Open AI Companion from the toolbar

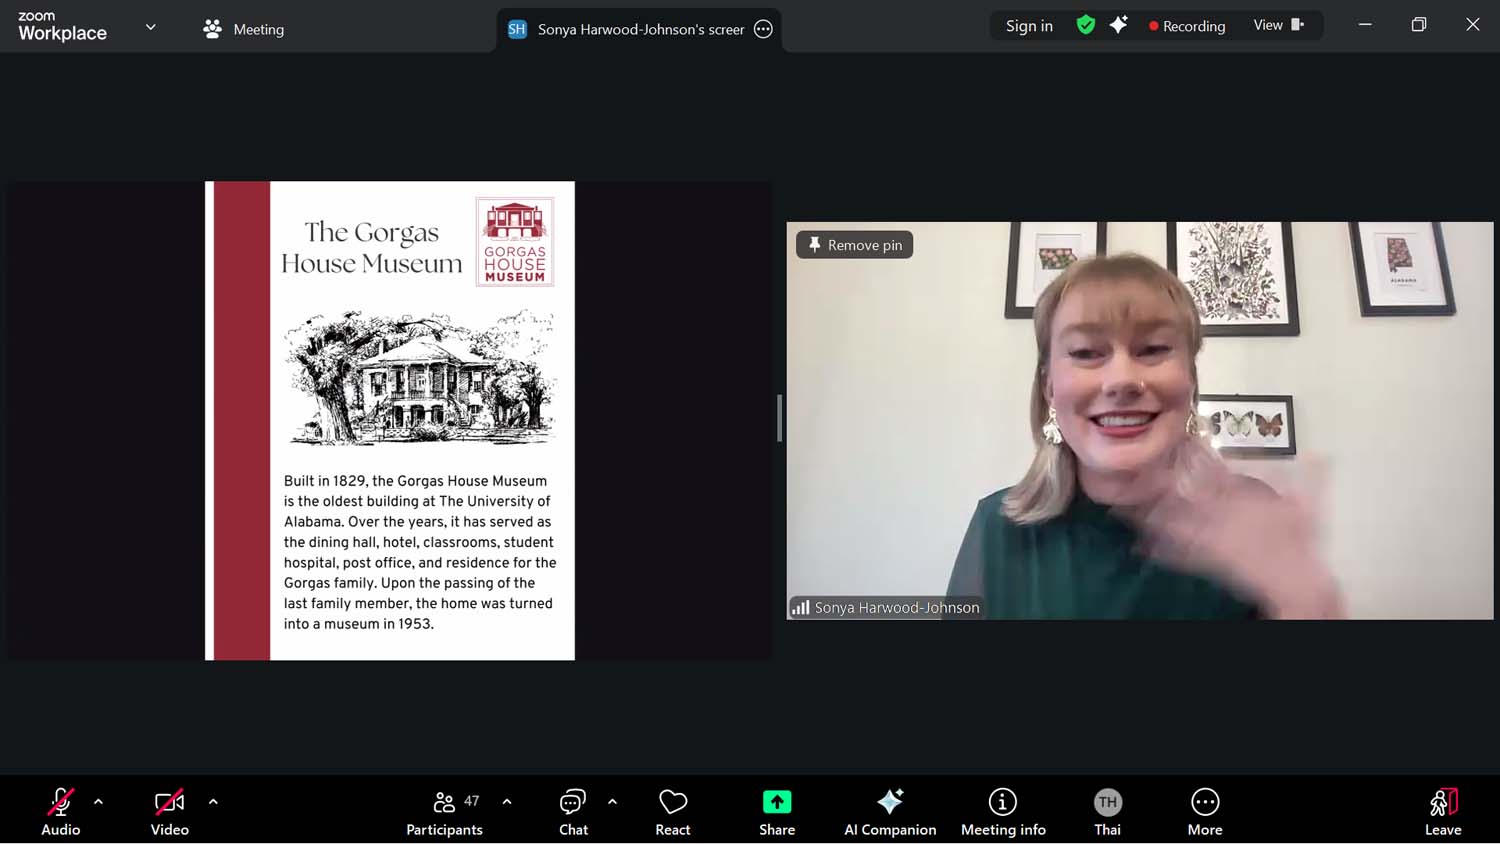(890, 811)
